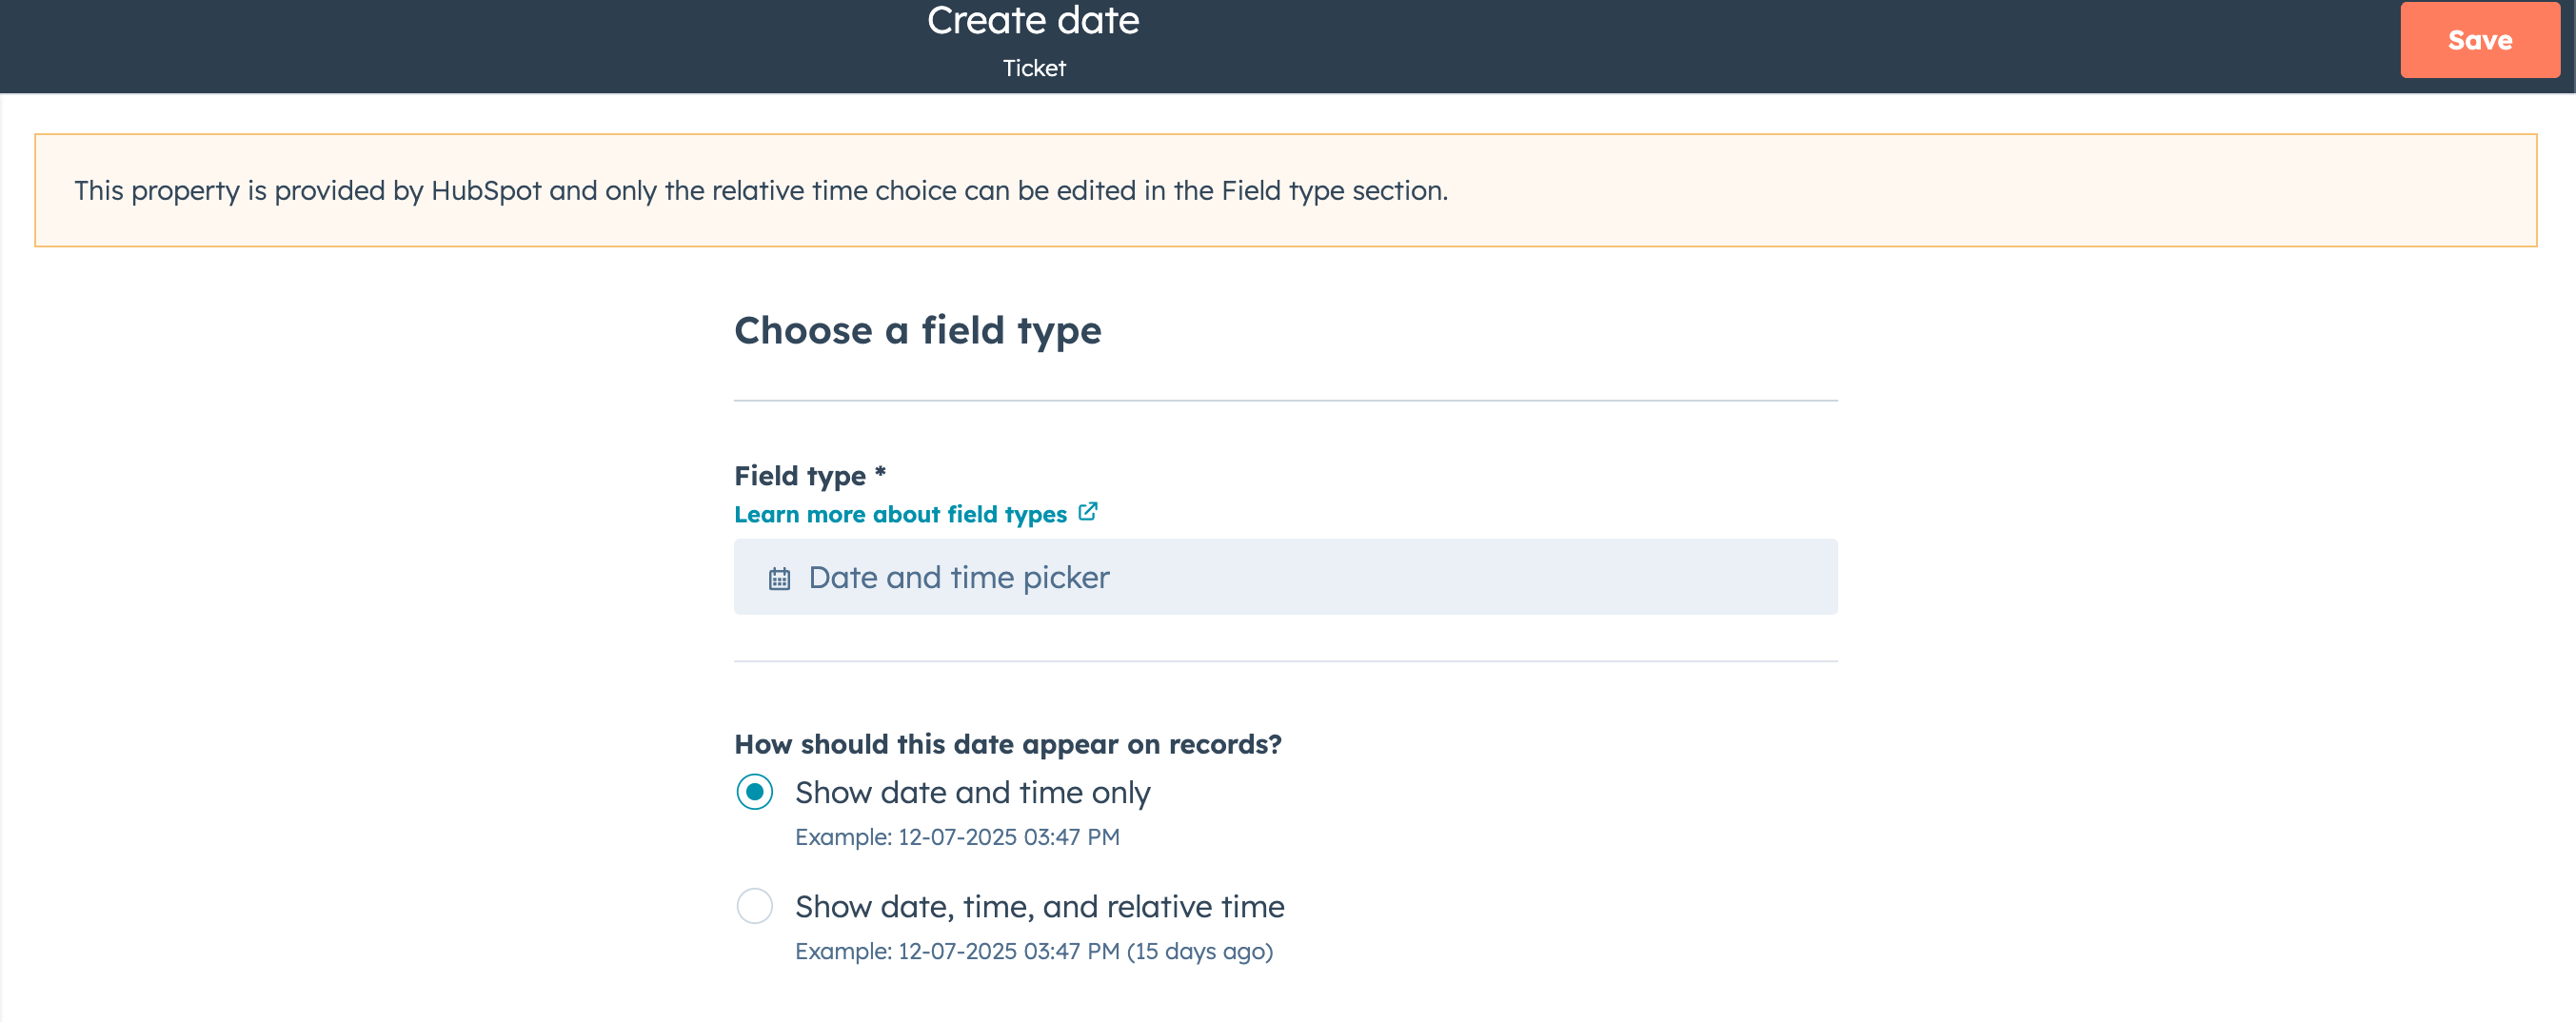
Task: Click the Field type label
Action: point(799,475)
